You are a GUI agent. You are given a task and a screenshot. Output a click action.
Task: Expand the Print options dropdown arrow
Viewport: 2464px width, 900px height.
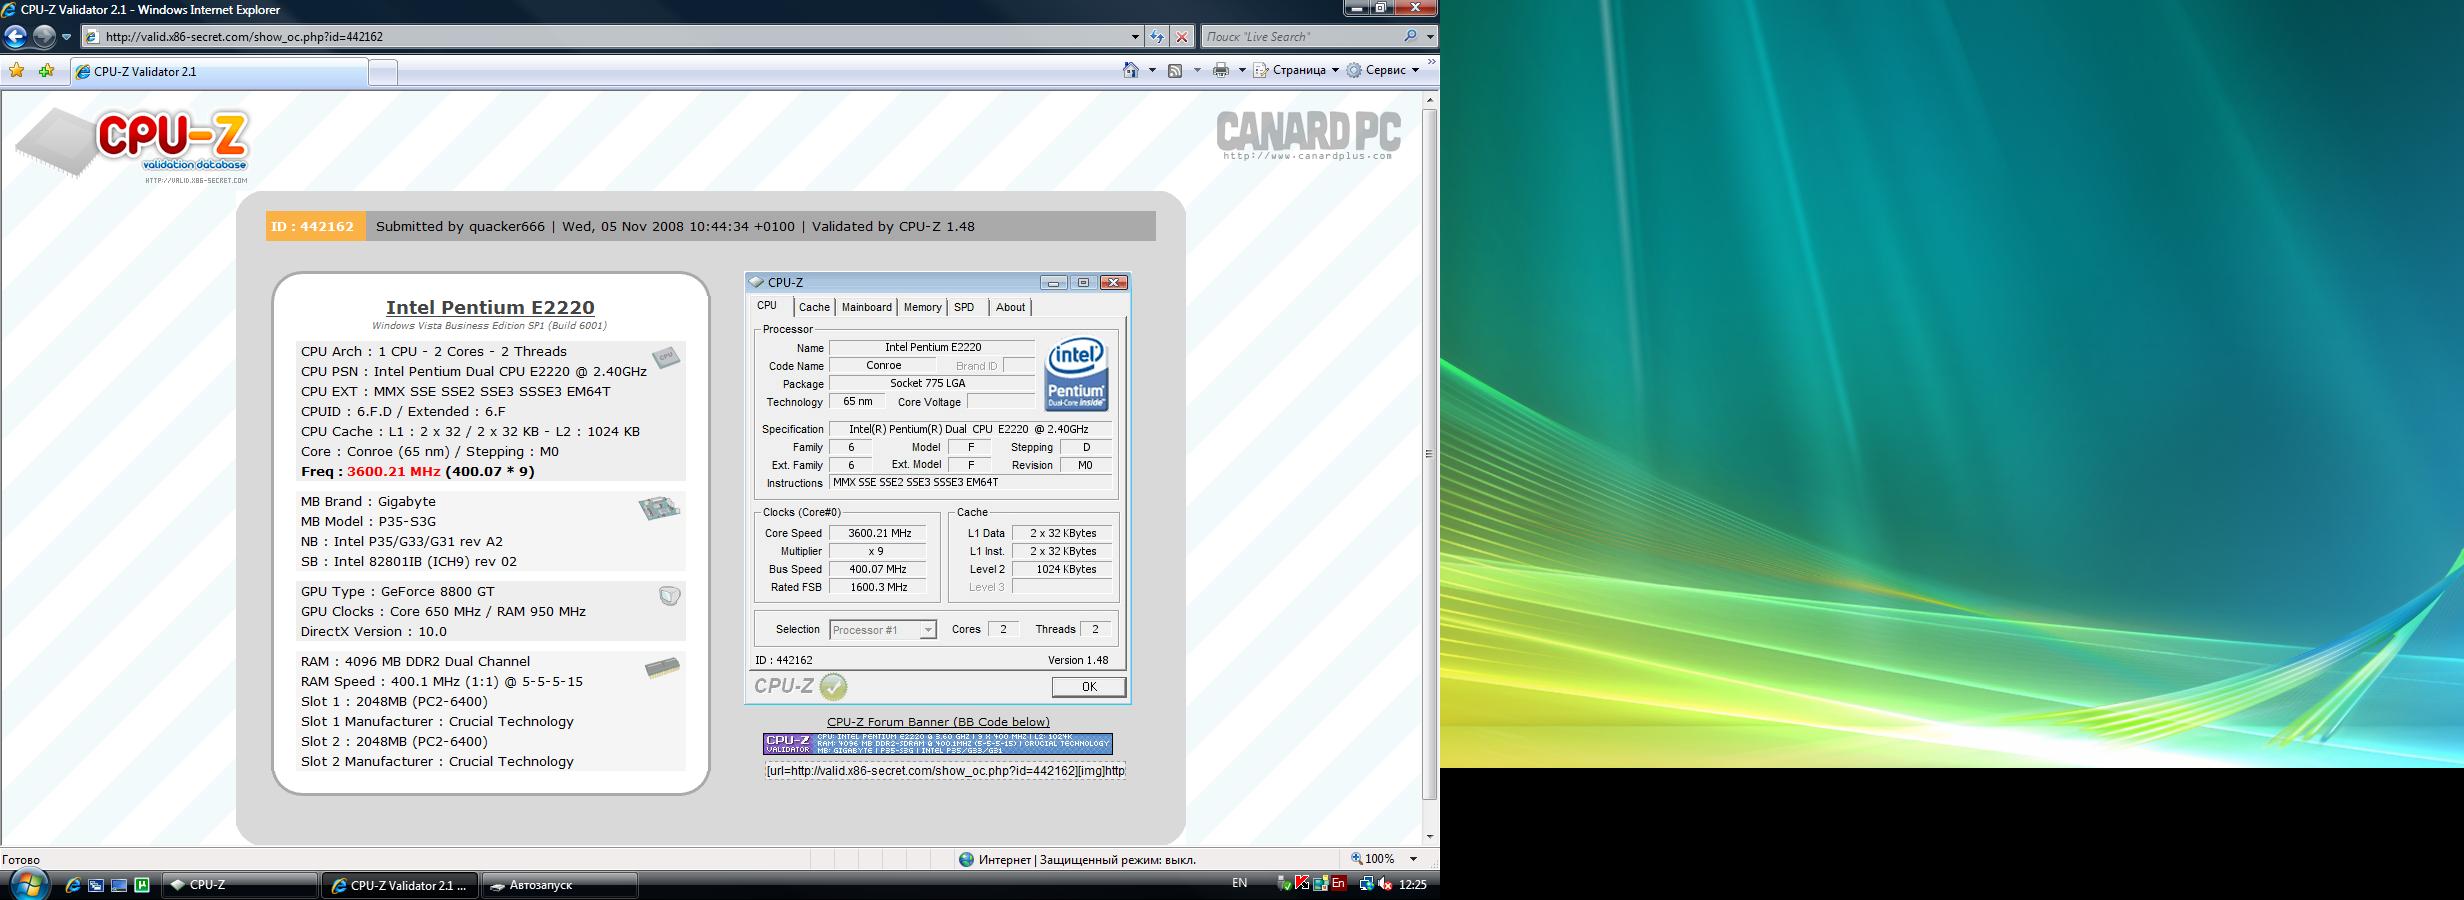[x=1242, y=70]
